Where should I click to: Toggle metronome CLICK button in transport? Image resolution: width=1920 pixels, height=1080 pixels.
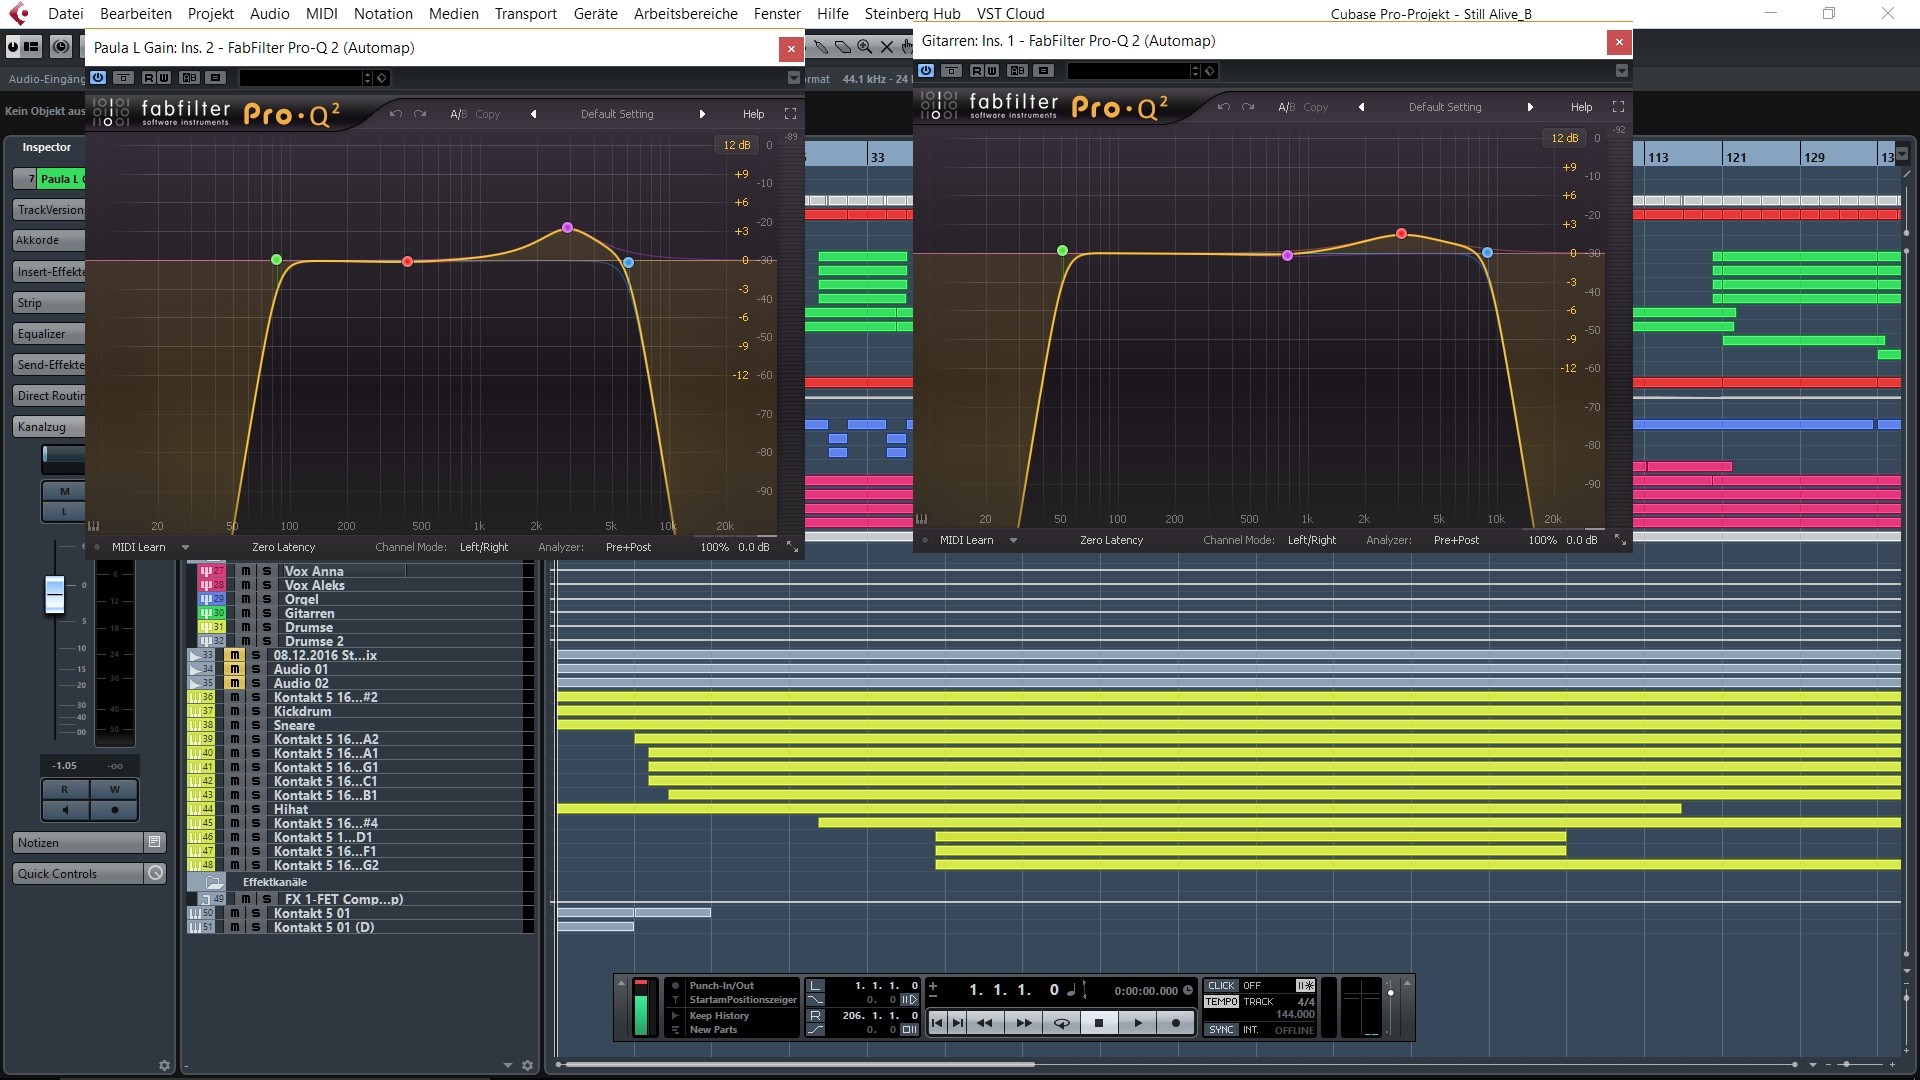click(x=1221, y=986)
